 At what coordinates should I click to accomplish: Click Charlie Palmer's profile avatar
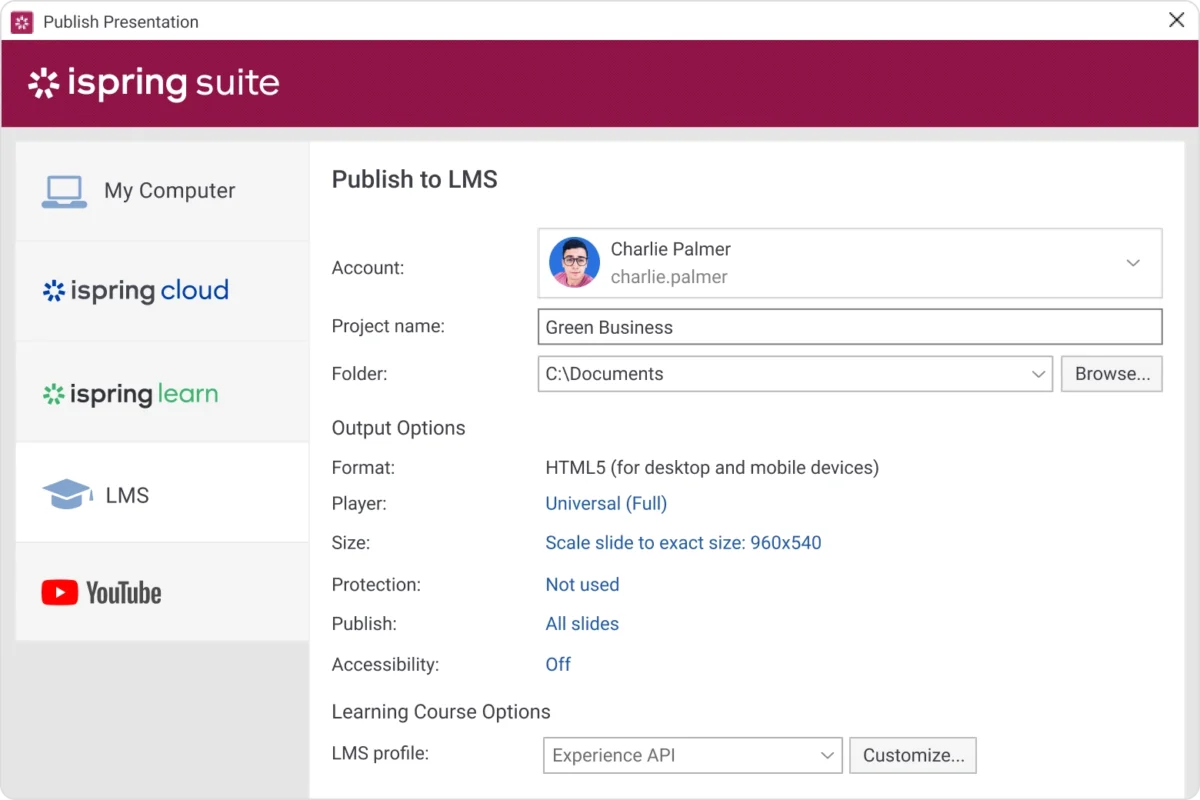[574, 263]
